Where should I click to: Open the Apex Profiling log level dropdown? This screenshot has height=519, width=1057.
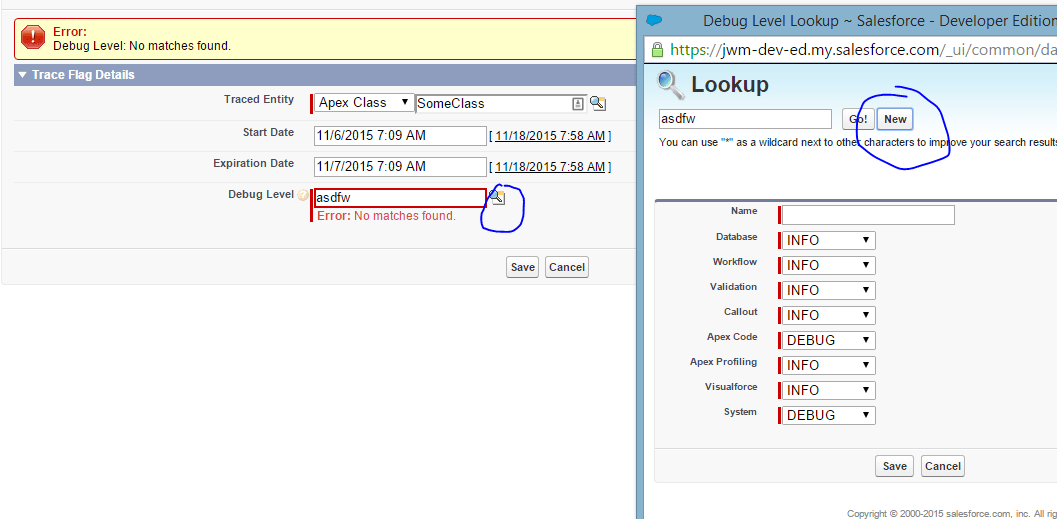[x=828, y=365]
